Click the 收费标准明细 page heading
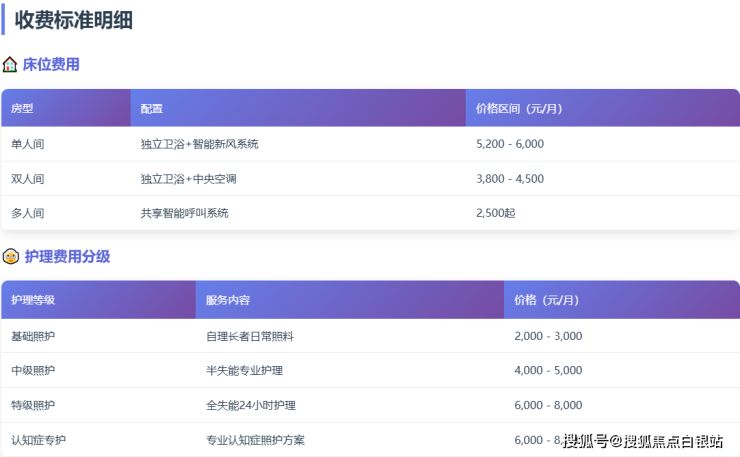740x457 pixels. coord(74,19)
